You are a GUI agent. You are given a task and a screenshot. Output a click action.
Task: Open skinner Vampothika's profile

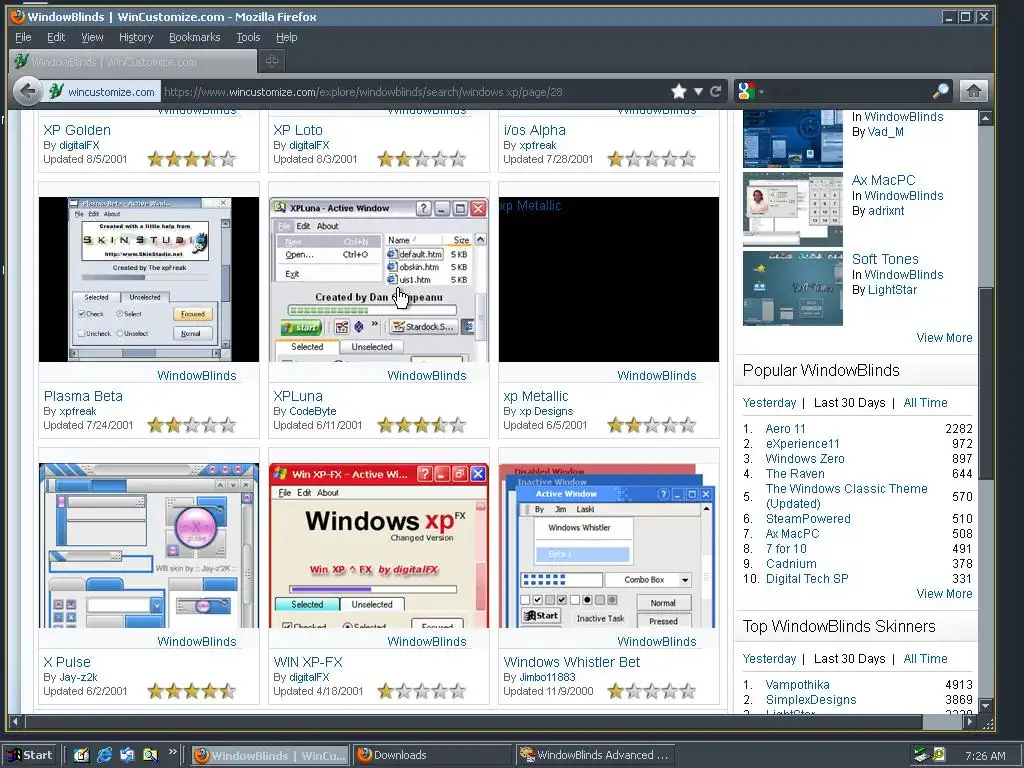coord(797,685)
